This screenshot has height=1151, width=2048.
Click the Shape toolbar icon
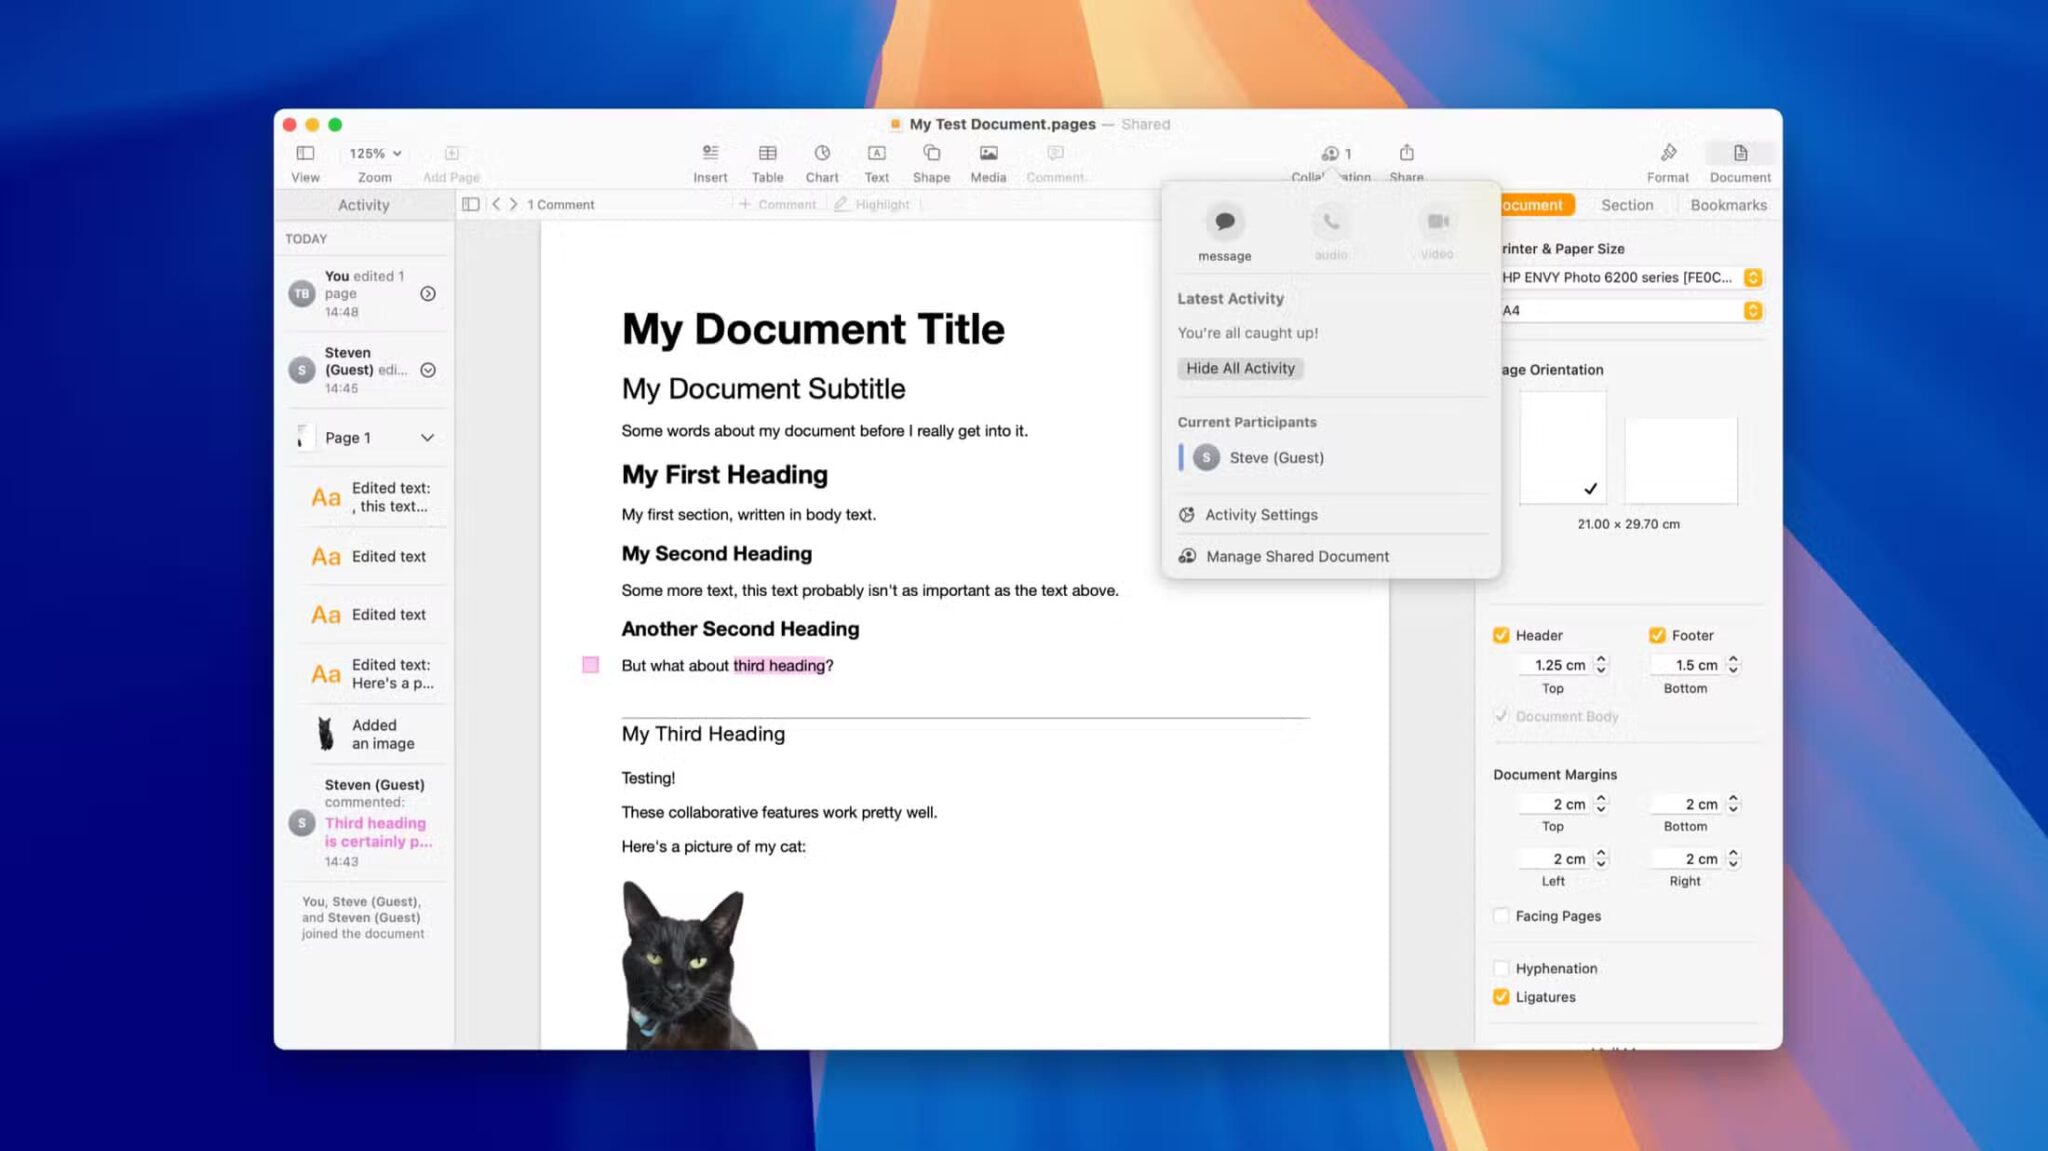pyautogui.click(x=931, y=153)
